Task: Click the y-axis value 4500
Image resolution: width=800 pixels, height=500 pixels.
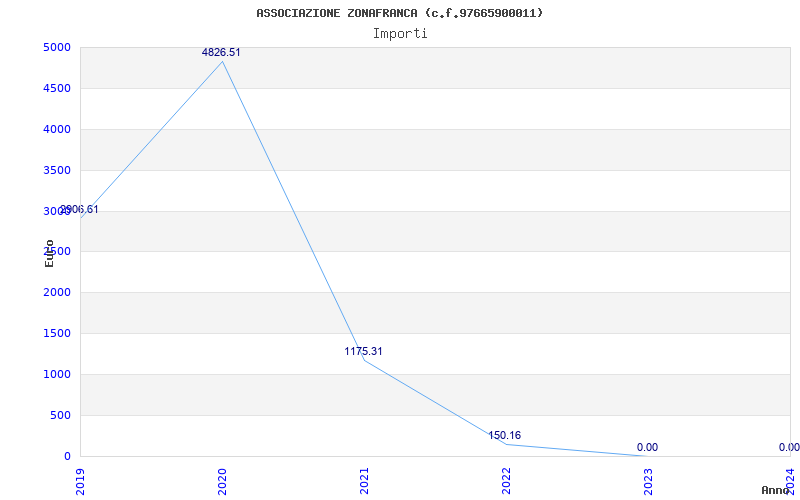Action: (57, 88)
